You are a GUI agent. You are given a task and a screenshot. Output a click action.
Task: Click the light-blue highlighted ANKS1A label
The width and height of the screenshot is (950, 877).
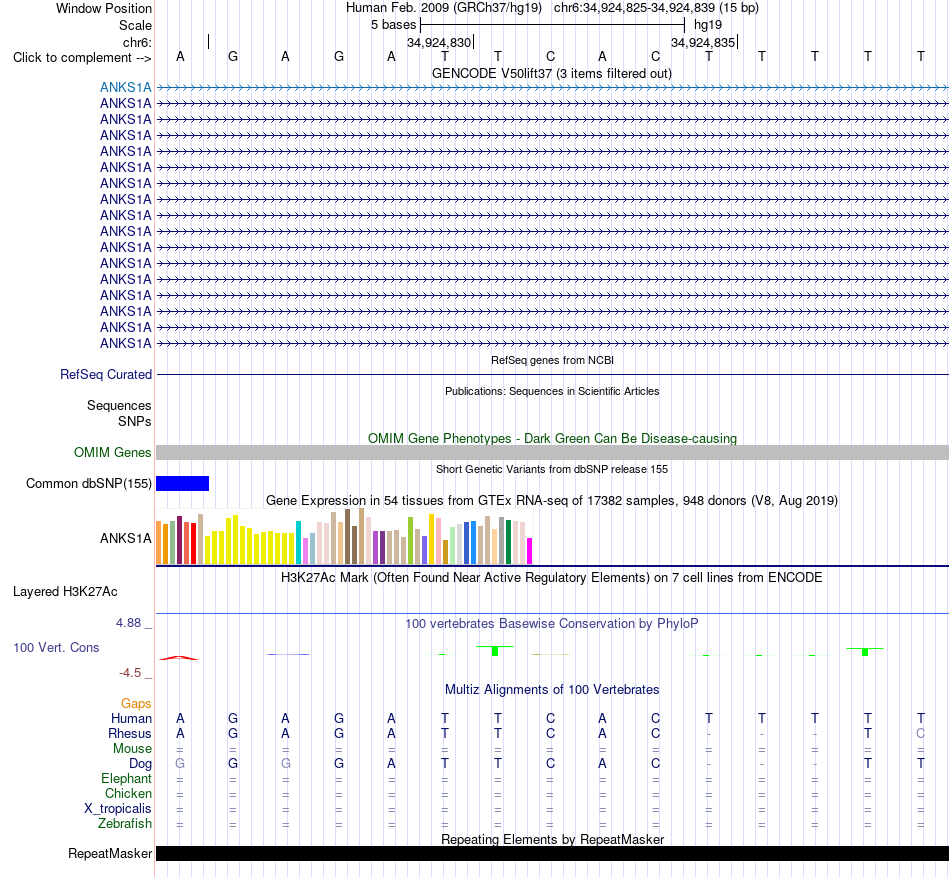click(125, 87)
